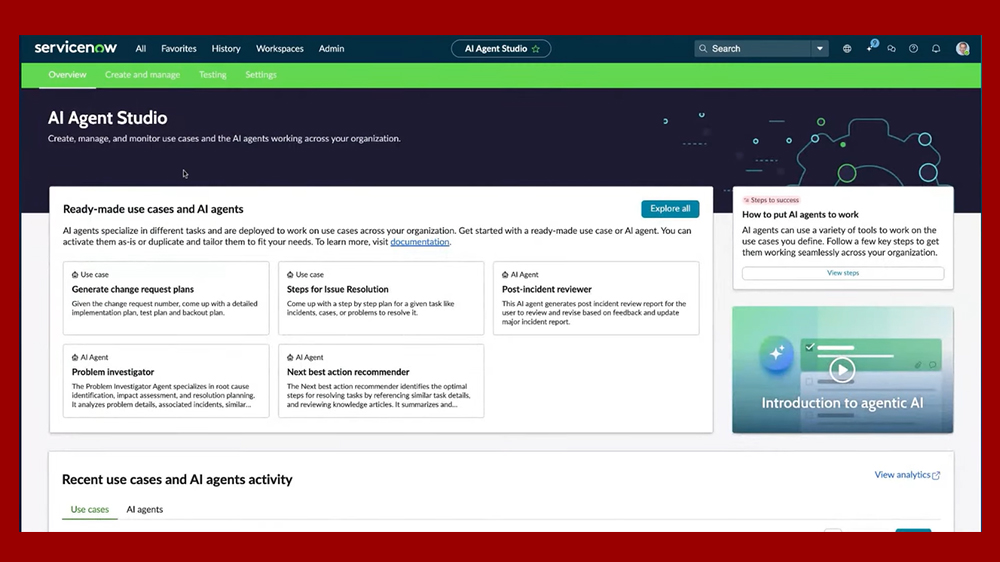The height and width of the screenshot is (562, 1000).
Task: Open the documentation link
Action: click(419, 242)
